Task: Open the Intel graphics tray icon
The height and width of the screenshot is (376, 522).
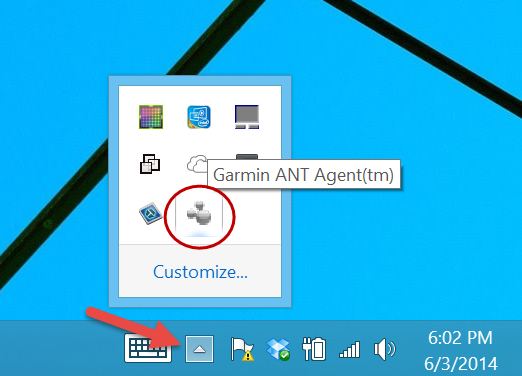Action: [x=199, y=117]
